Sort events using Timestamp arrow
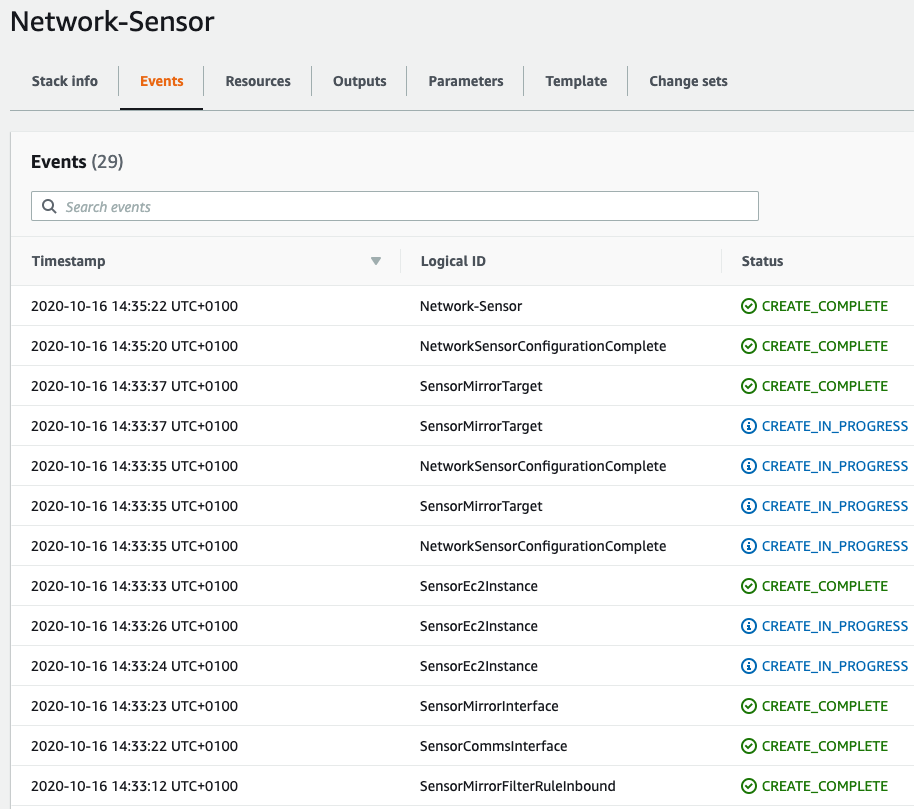The height and width of the screenshot is (809, 914). (x=376, y=261)
